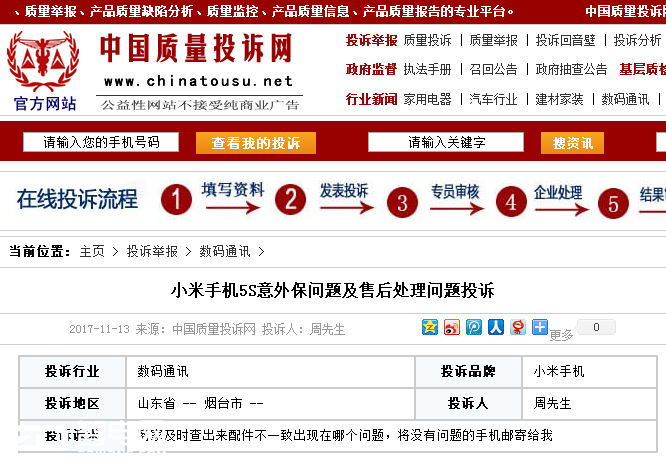Viewport: 666px width, 465px height.
Task: Open 政府抽查公告 menu item
Action: (571, 69)
